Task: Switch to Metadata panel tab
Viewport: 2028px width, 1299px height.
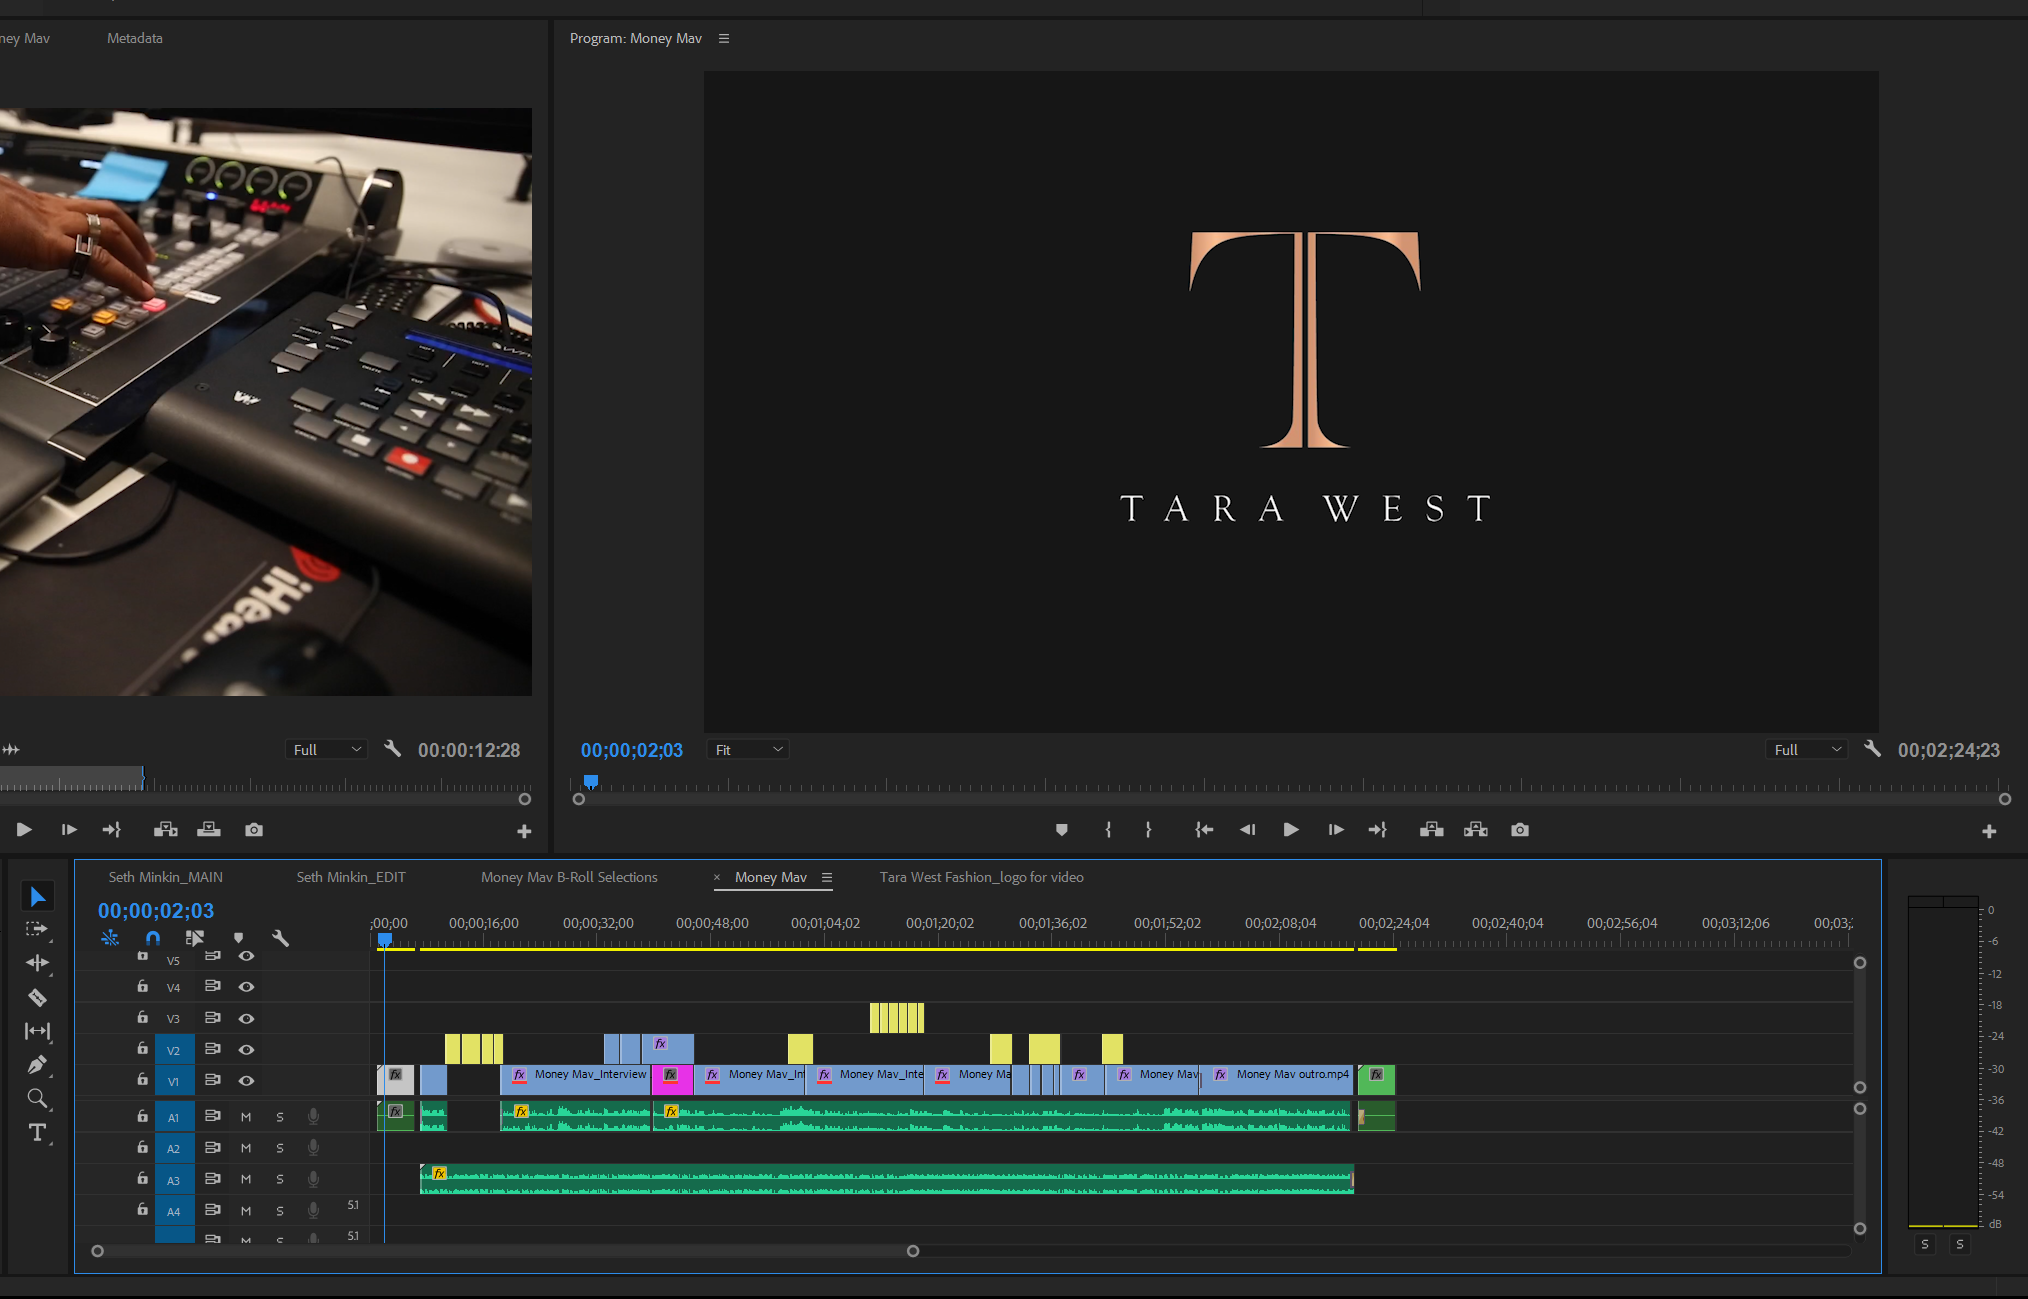Action: (135, 38)
